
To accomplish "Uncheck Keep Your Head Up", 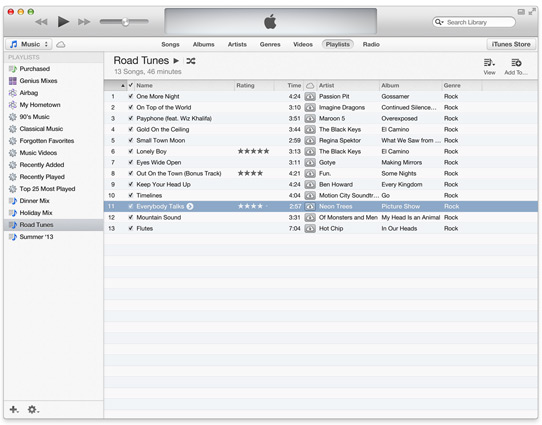I will (x=131, y=185).
